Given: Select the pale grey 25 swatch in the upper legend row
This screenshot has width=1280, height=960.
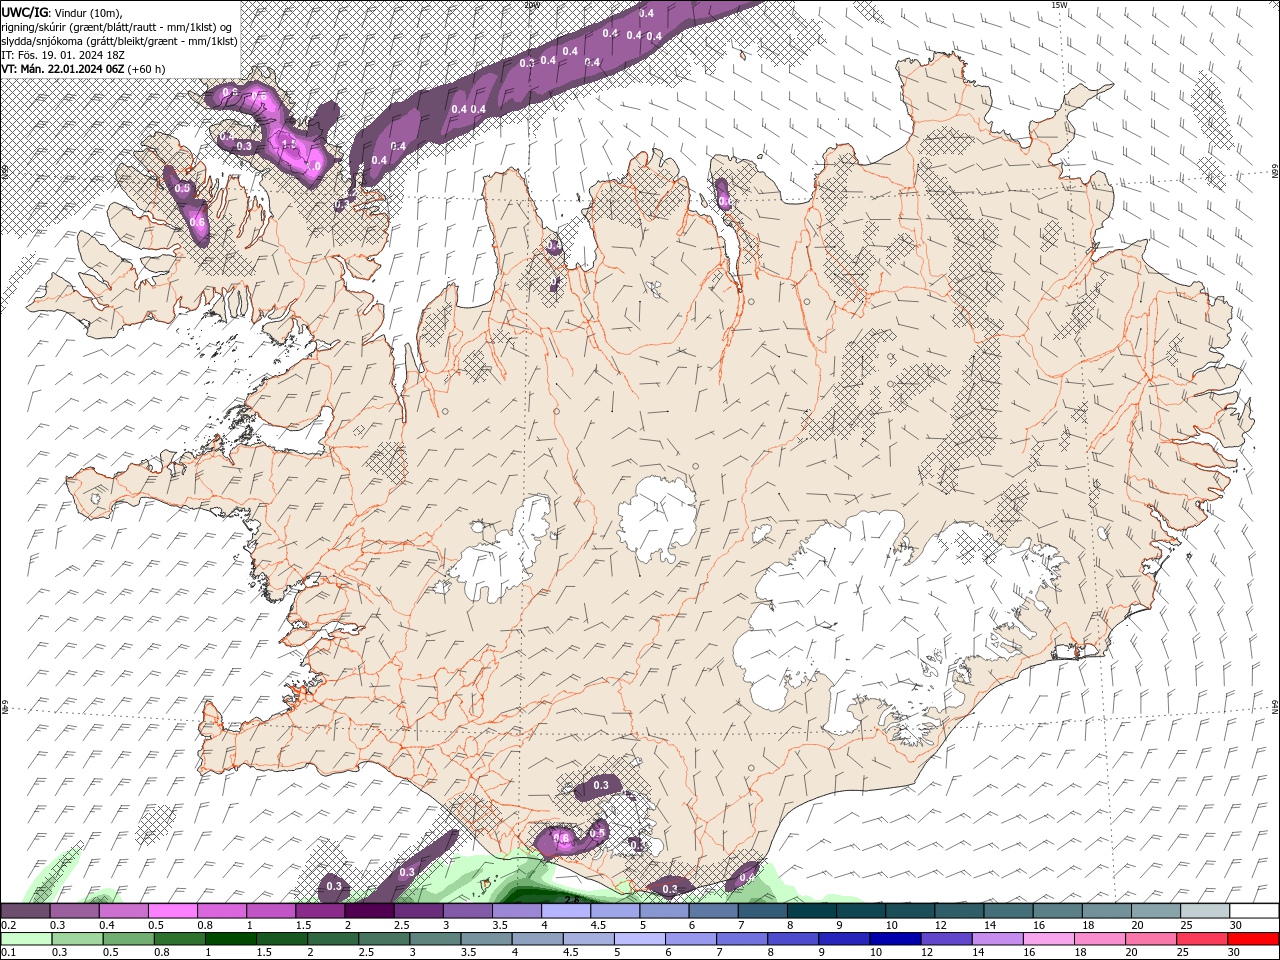Looking at the screenshot, I should (1206, 911).
